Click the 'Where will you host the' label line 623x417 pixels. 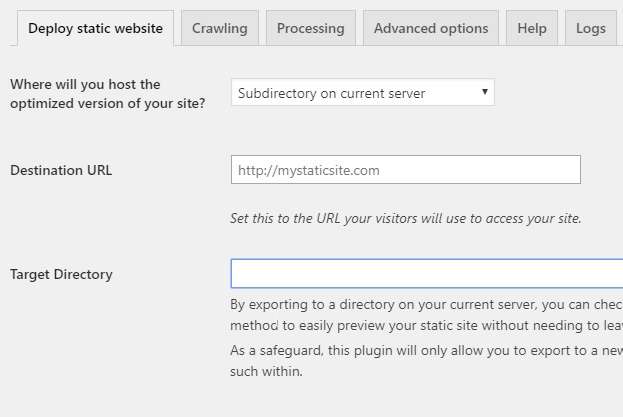pos(85,84)
